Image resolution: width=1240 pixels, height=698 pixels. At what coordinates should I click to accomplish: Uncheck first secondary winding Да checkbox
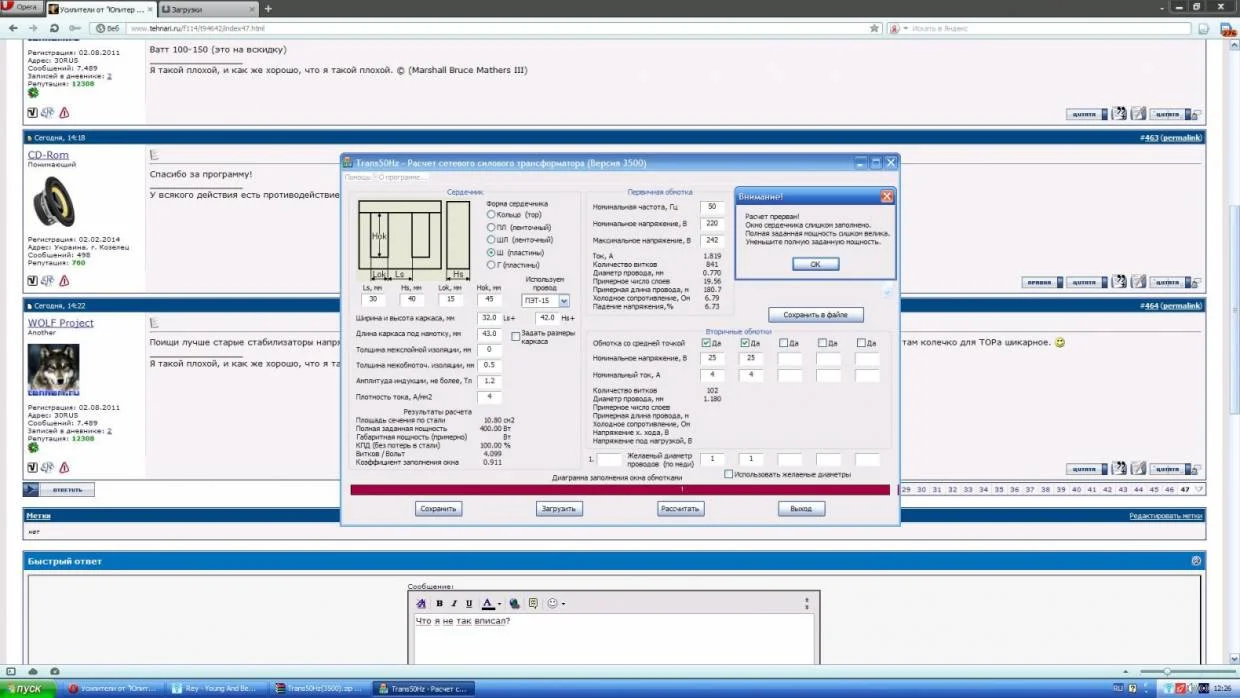tap(706, 343)
